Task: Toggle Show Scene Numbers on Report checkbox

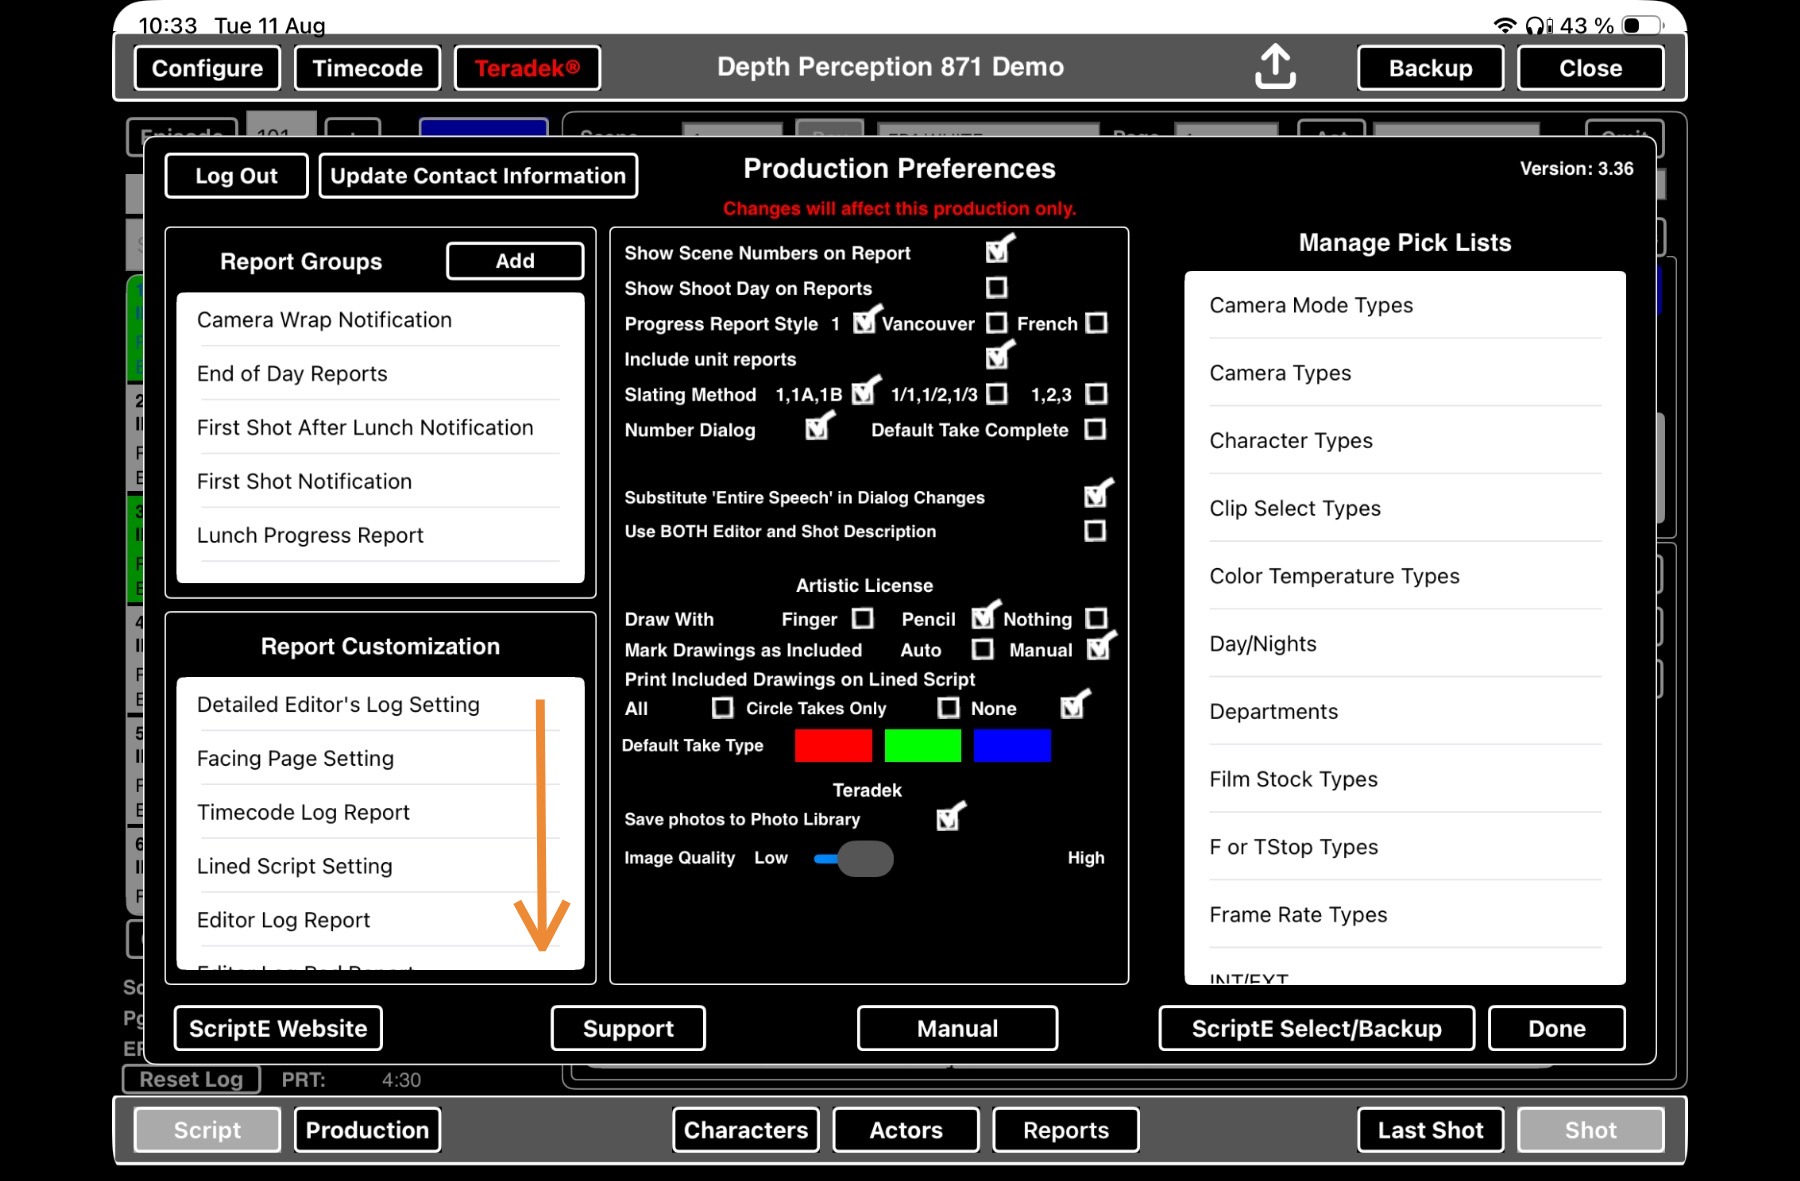Action: [997, 252]
